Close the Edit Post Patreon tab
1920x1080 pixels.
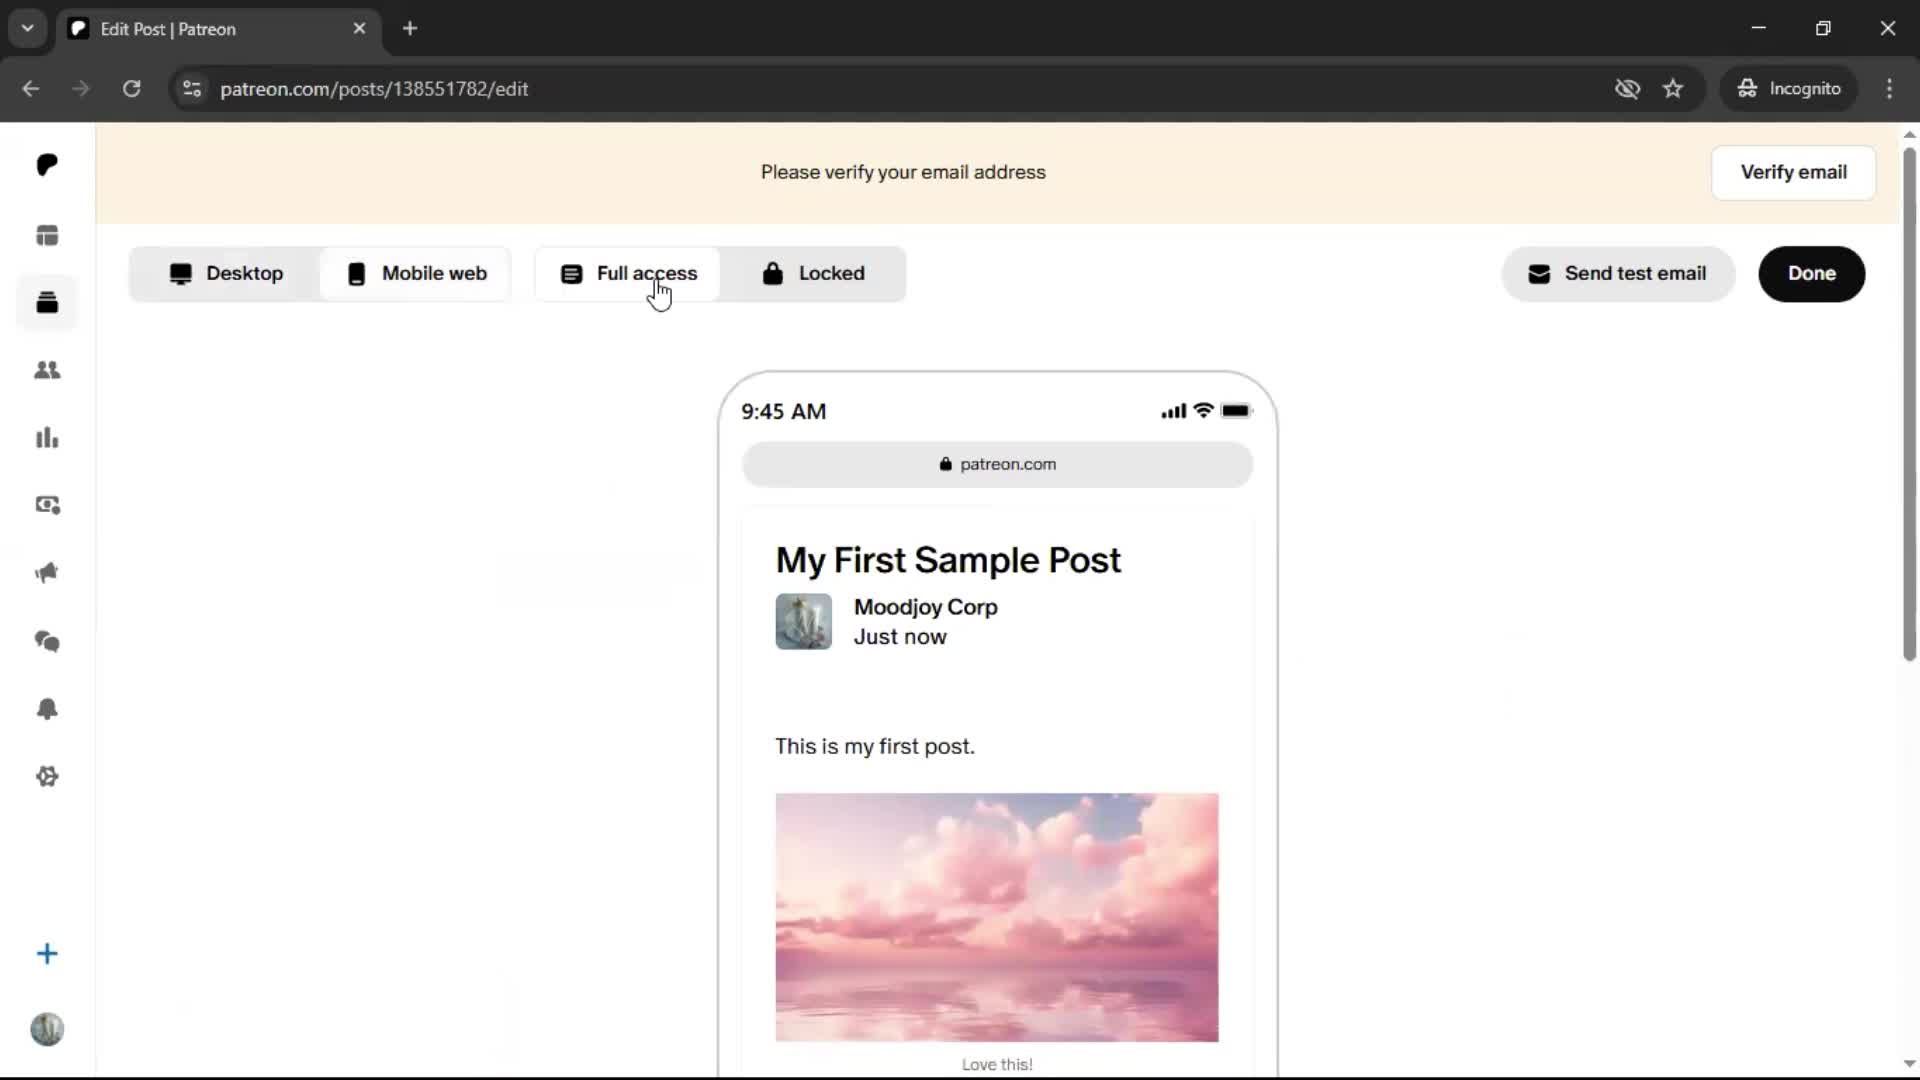pyautogui.click(x=359, y=29)
